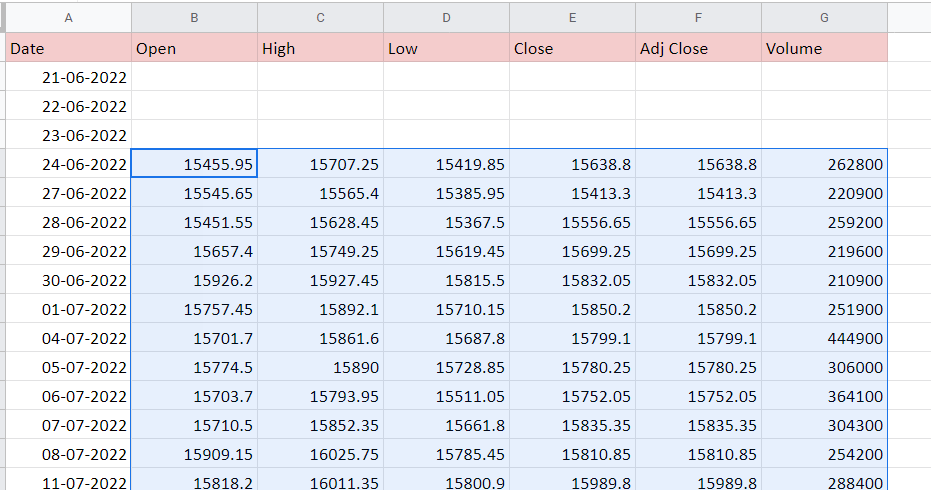Click Open value 15545.65
The image size is (931, 490).
pyautogui.click(x=194, y=193)
